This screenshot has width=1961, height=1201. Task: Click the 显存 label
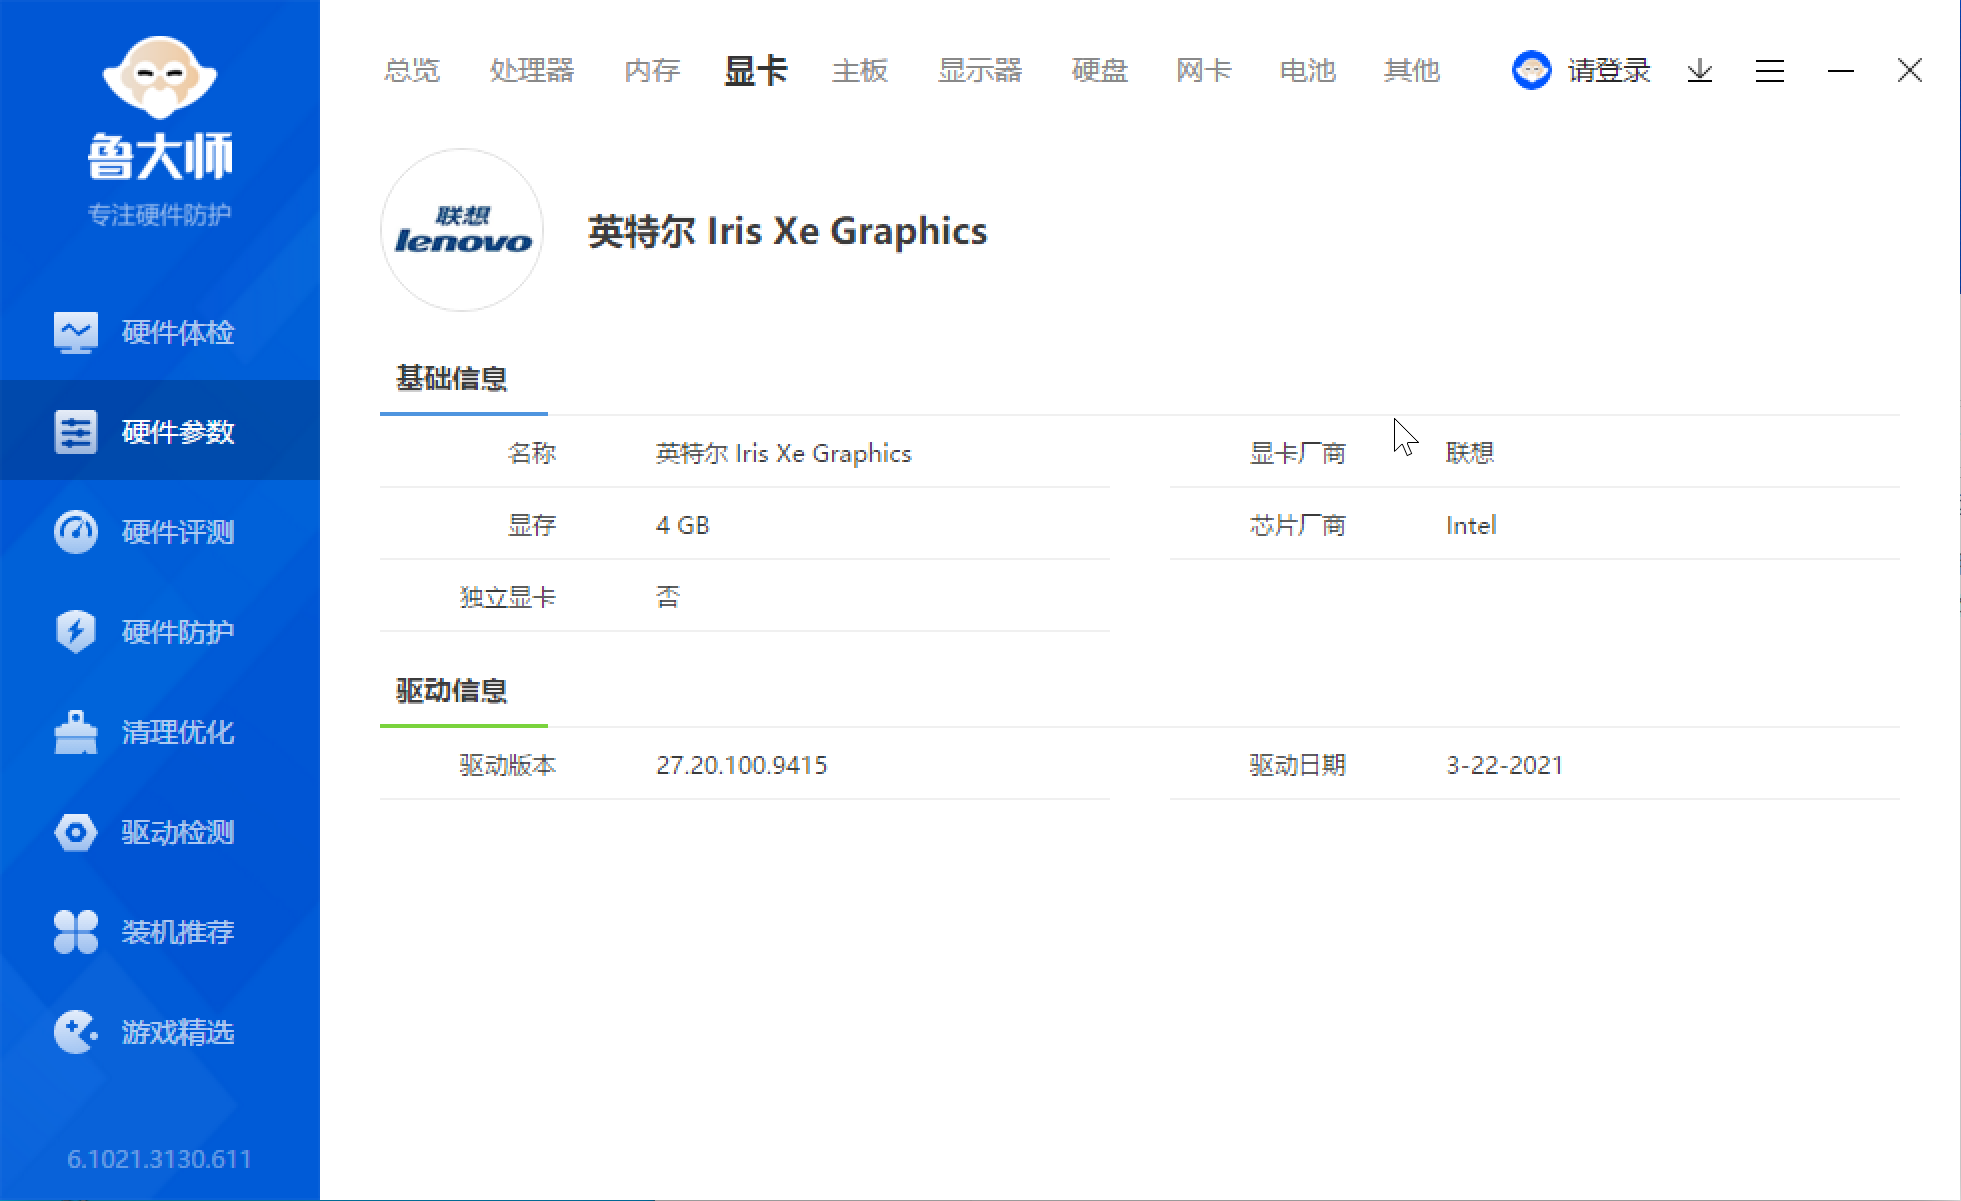[532, 525]
